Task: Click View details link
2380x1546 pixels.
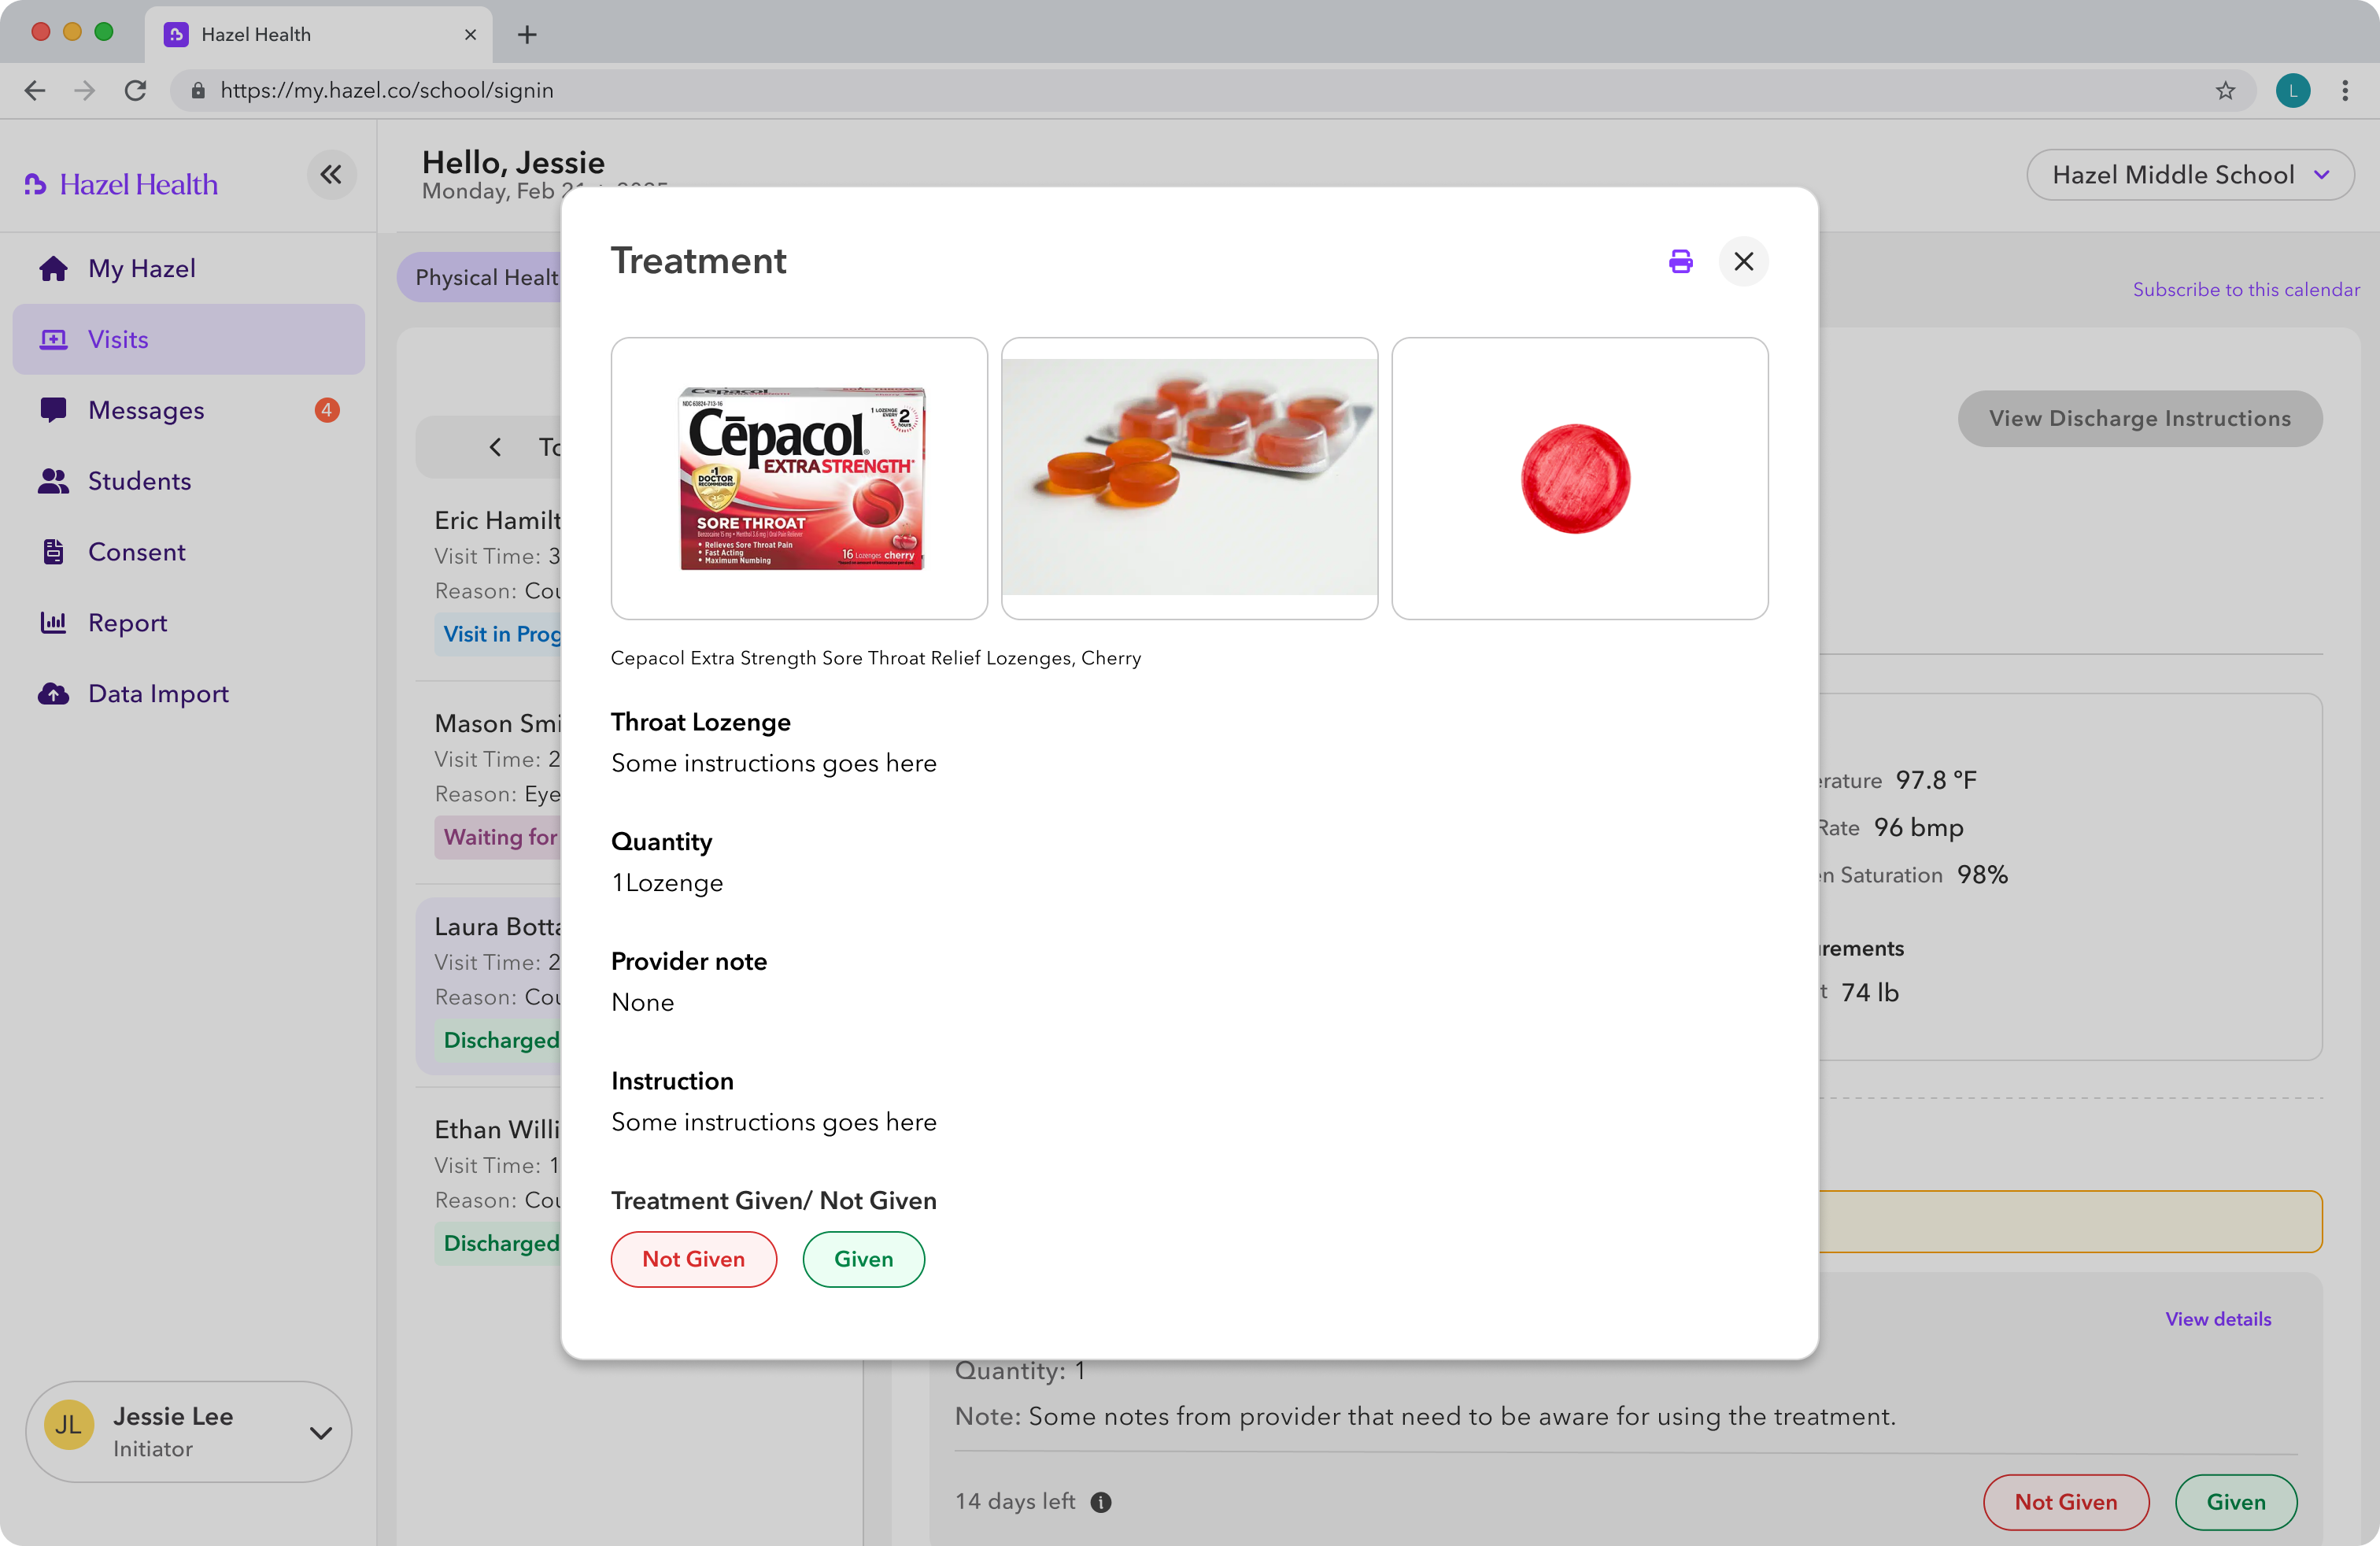Action: [2217, 1319]
